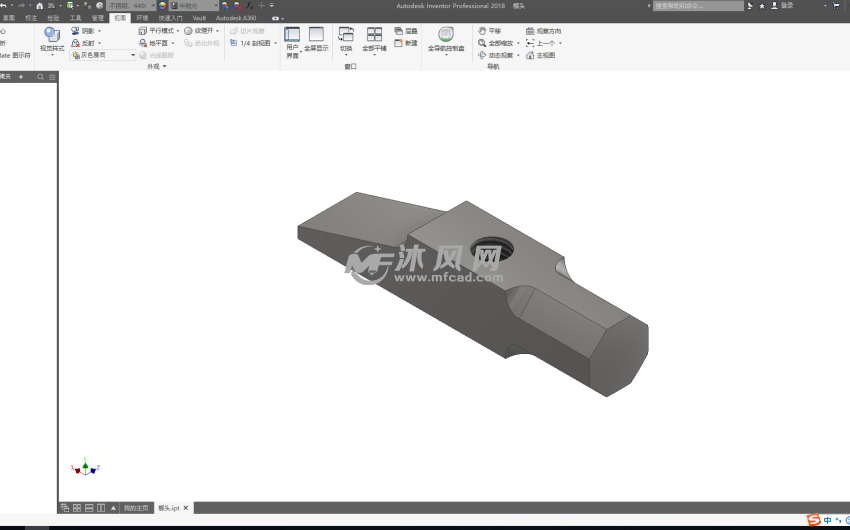Select the 主视图 home view icon

540,55
